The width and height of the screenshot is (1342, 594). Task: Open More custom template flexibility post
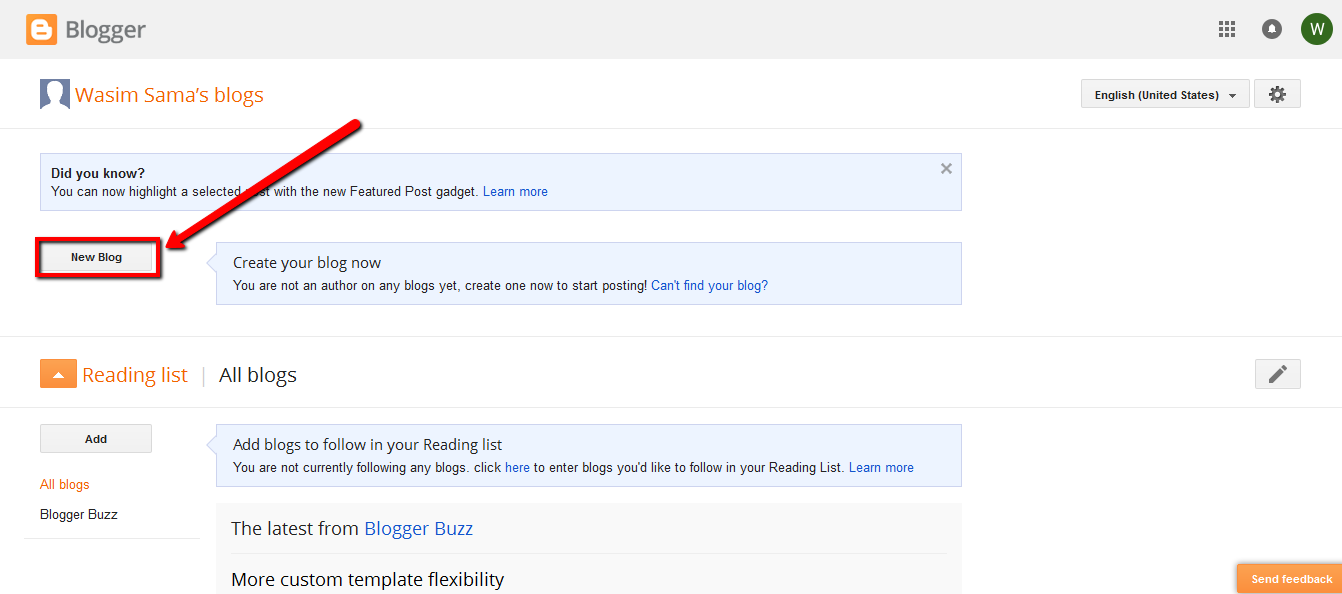367,579
